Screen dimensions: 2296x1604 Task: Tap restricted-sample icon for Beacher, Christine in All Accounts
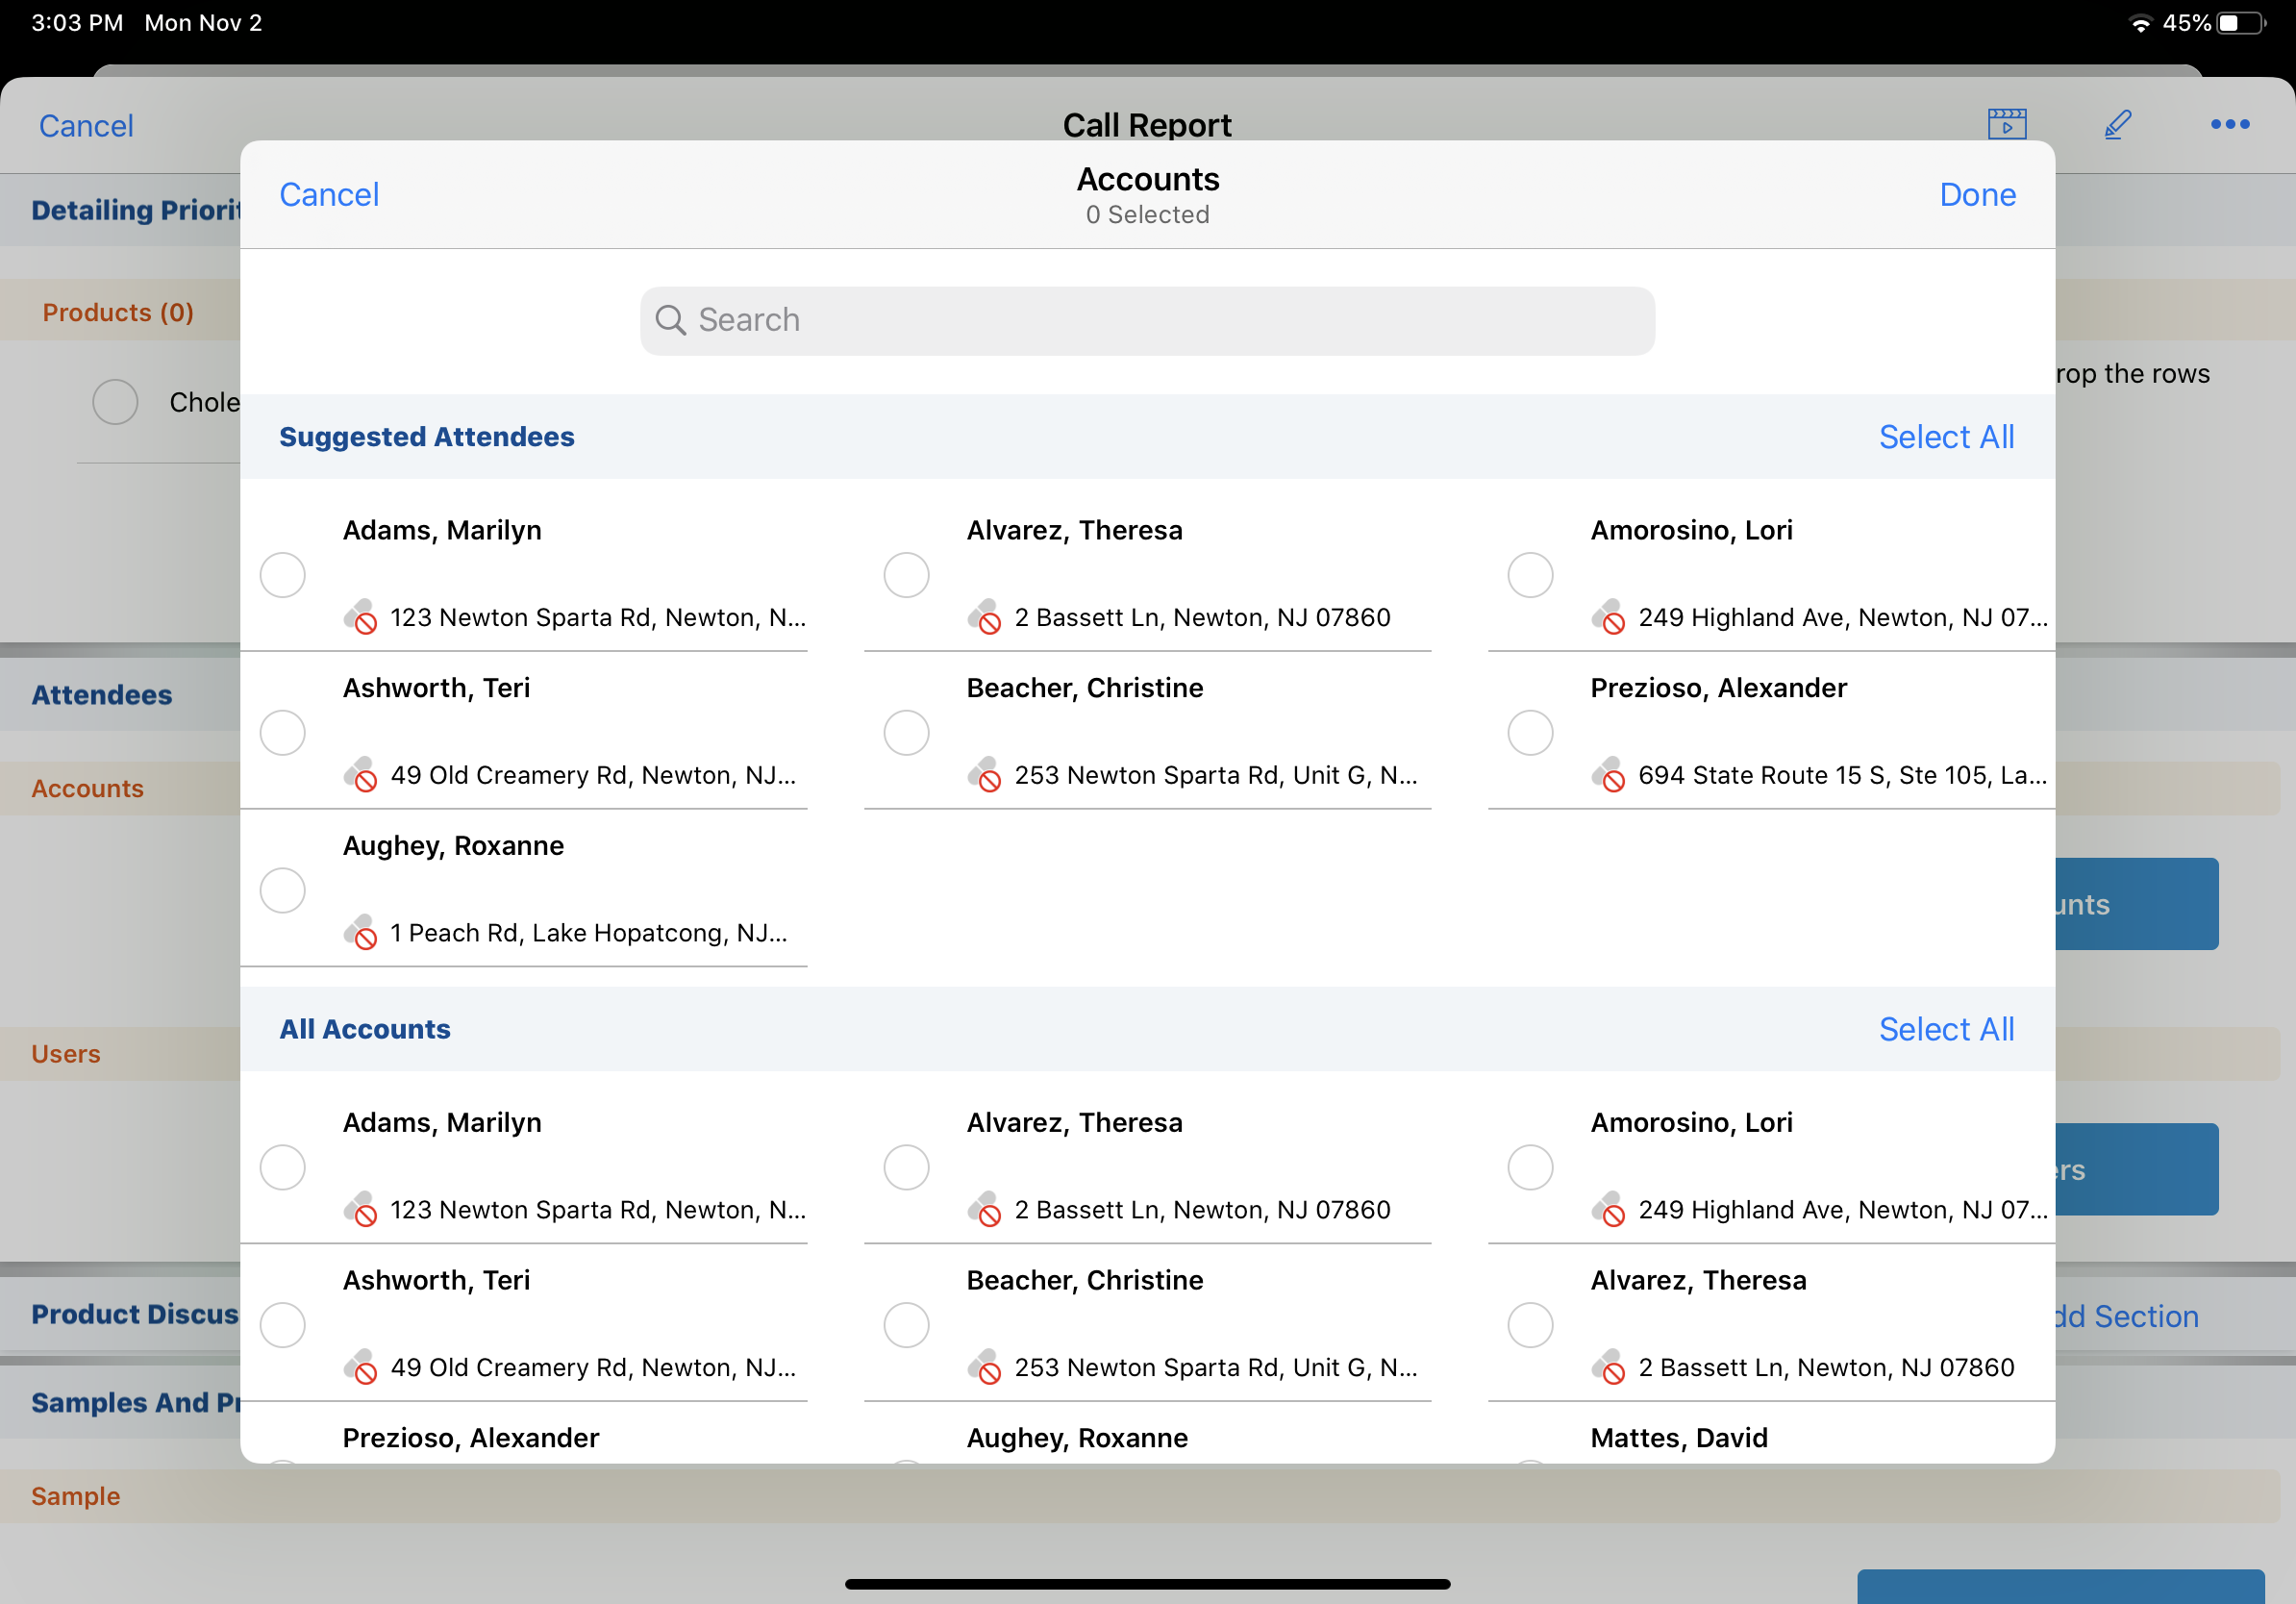click(985, 1367)
